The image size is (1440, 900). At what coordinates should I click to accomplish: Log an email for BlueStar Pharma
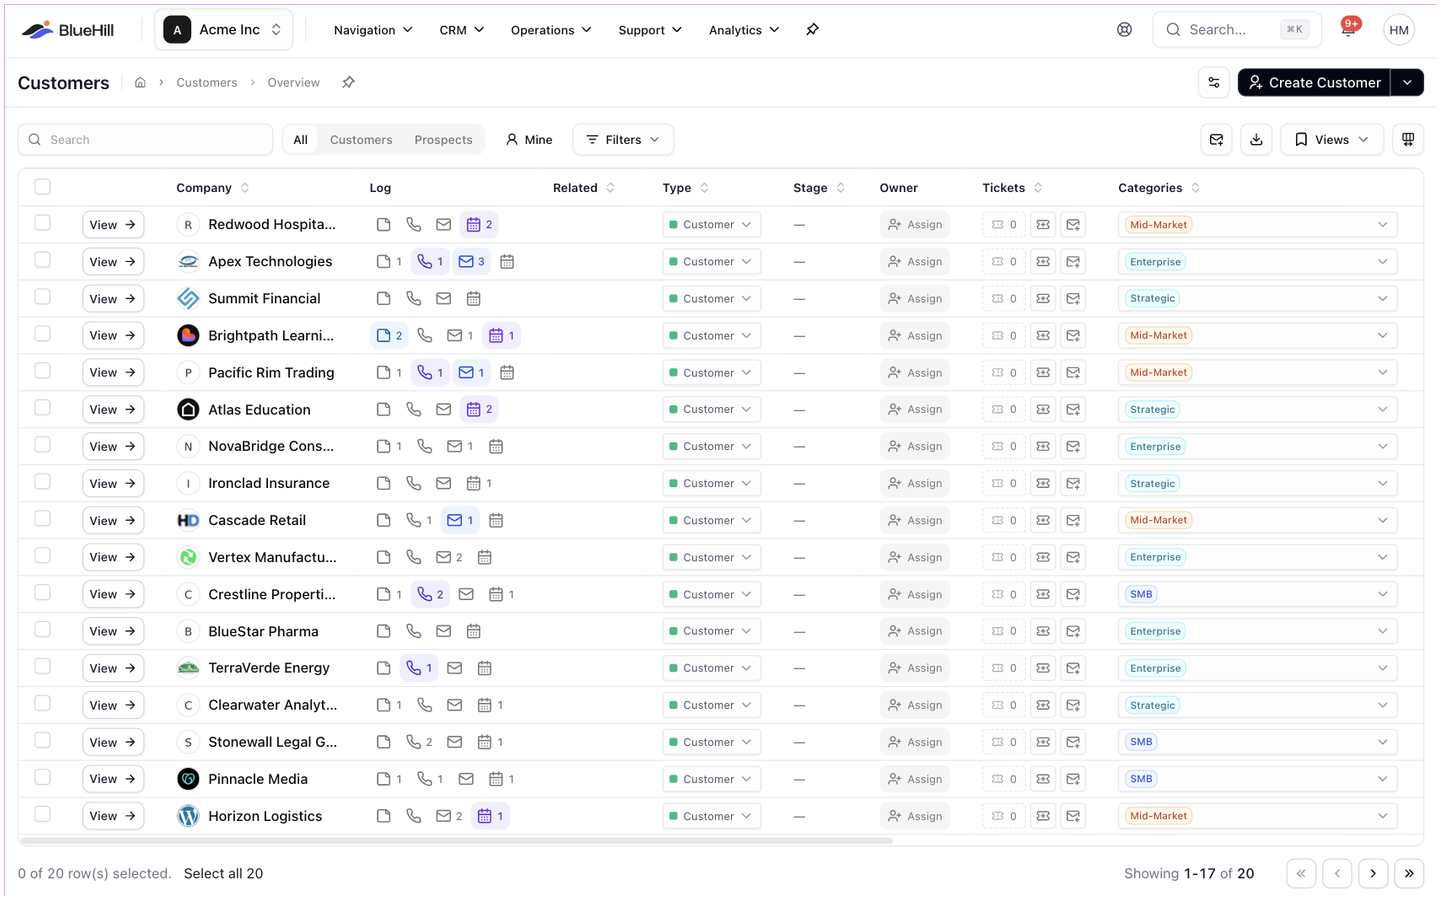(444, 632)
